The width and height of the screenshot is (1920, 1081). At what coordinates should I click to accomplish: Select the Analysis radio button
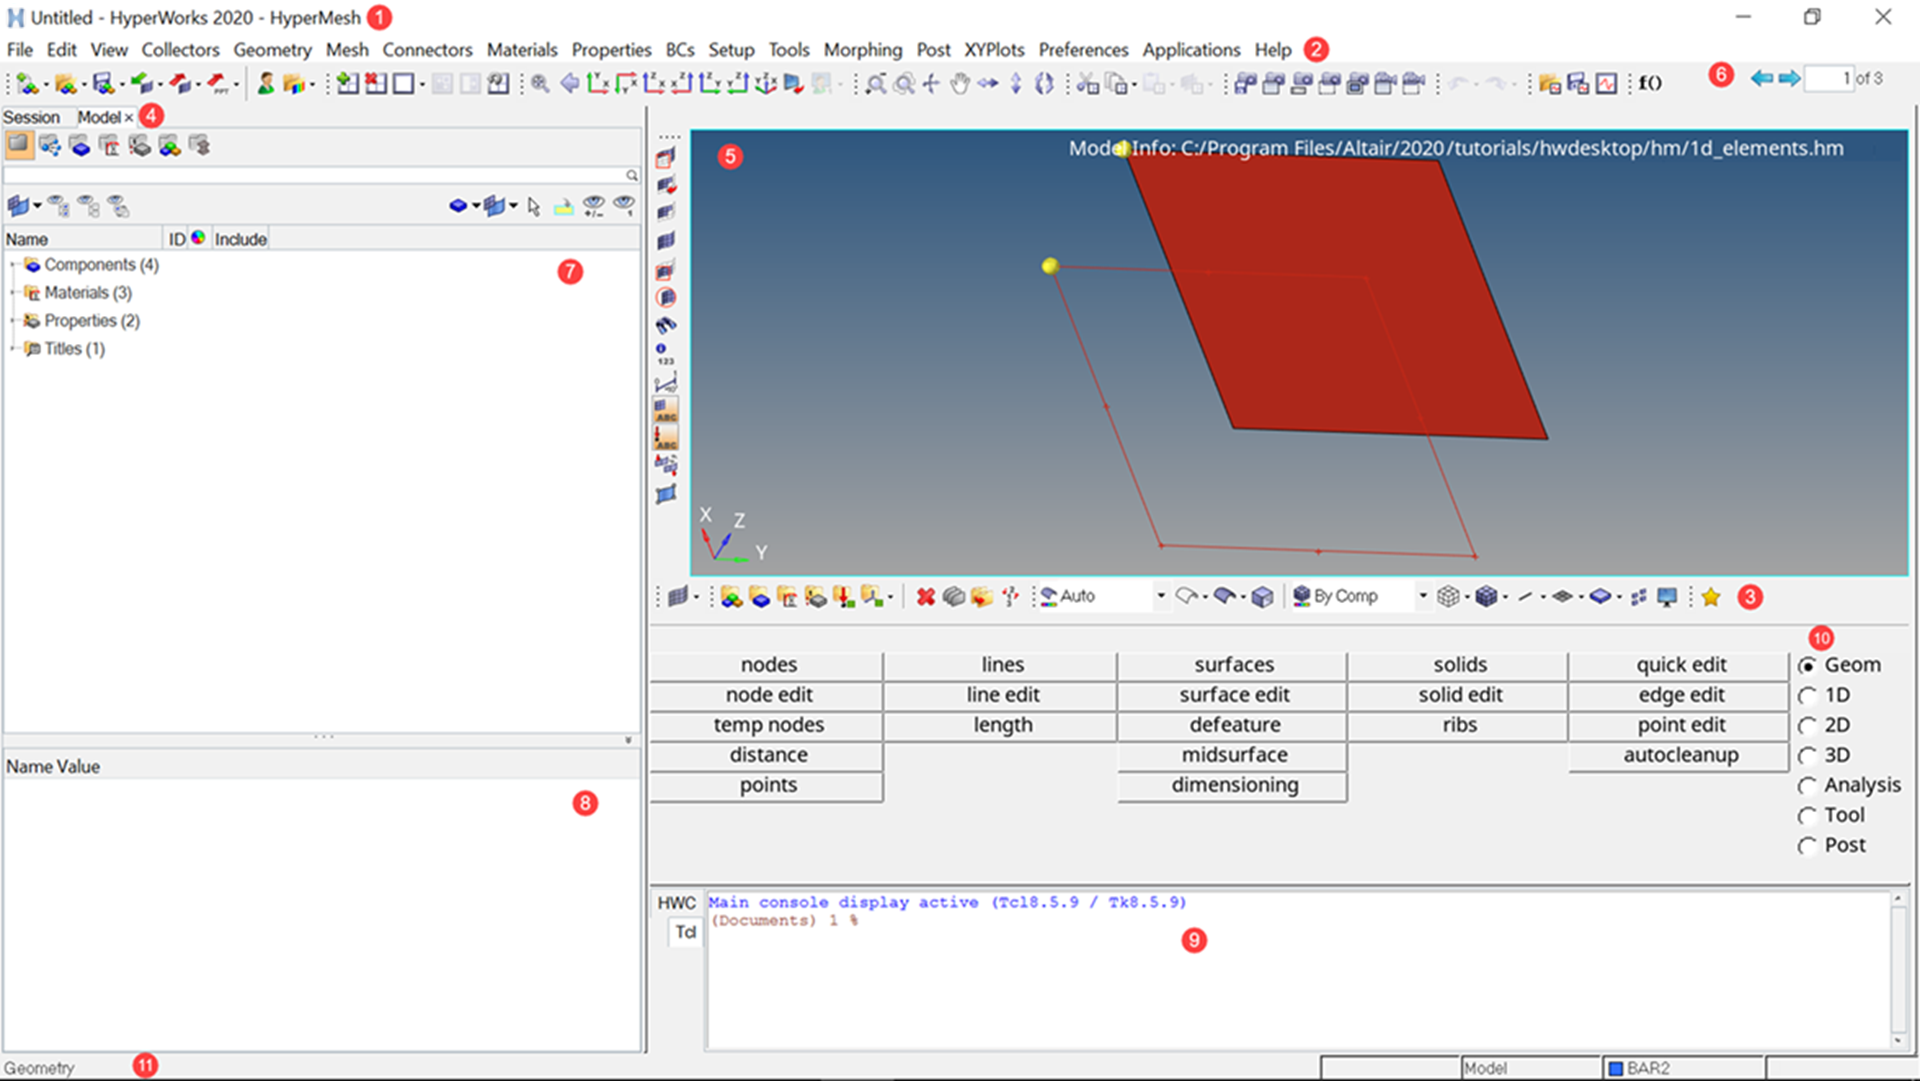1807,786
